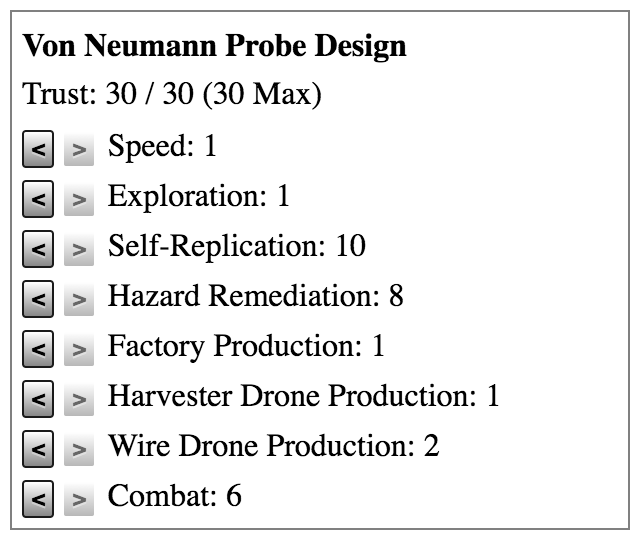Decrease Wire Drone Production

(37, 448)
